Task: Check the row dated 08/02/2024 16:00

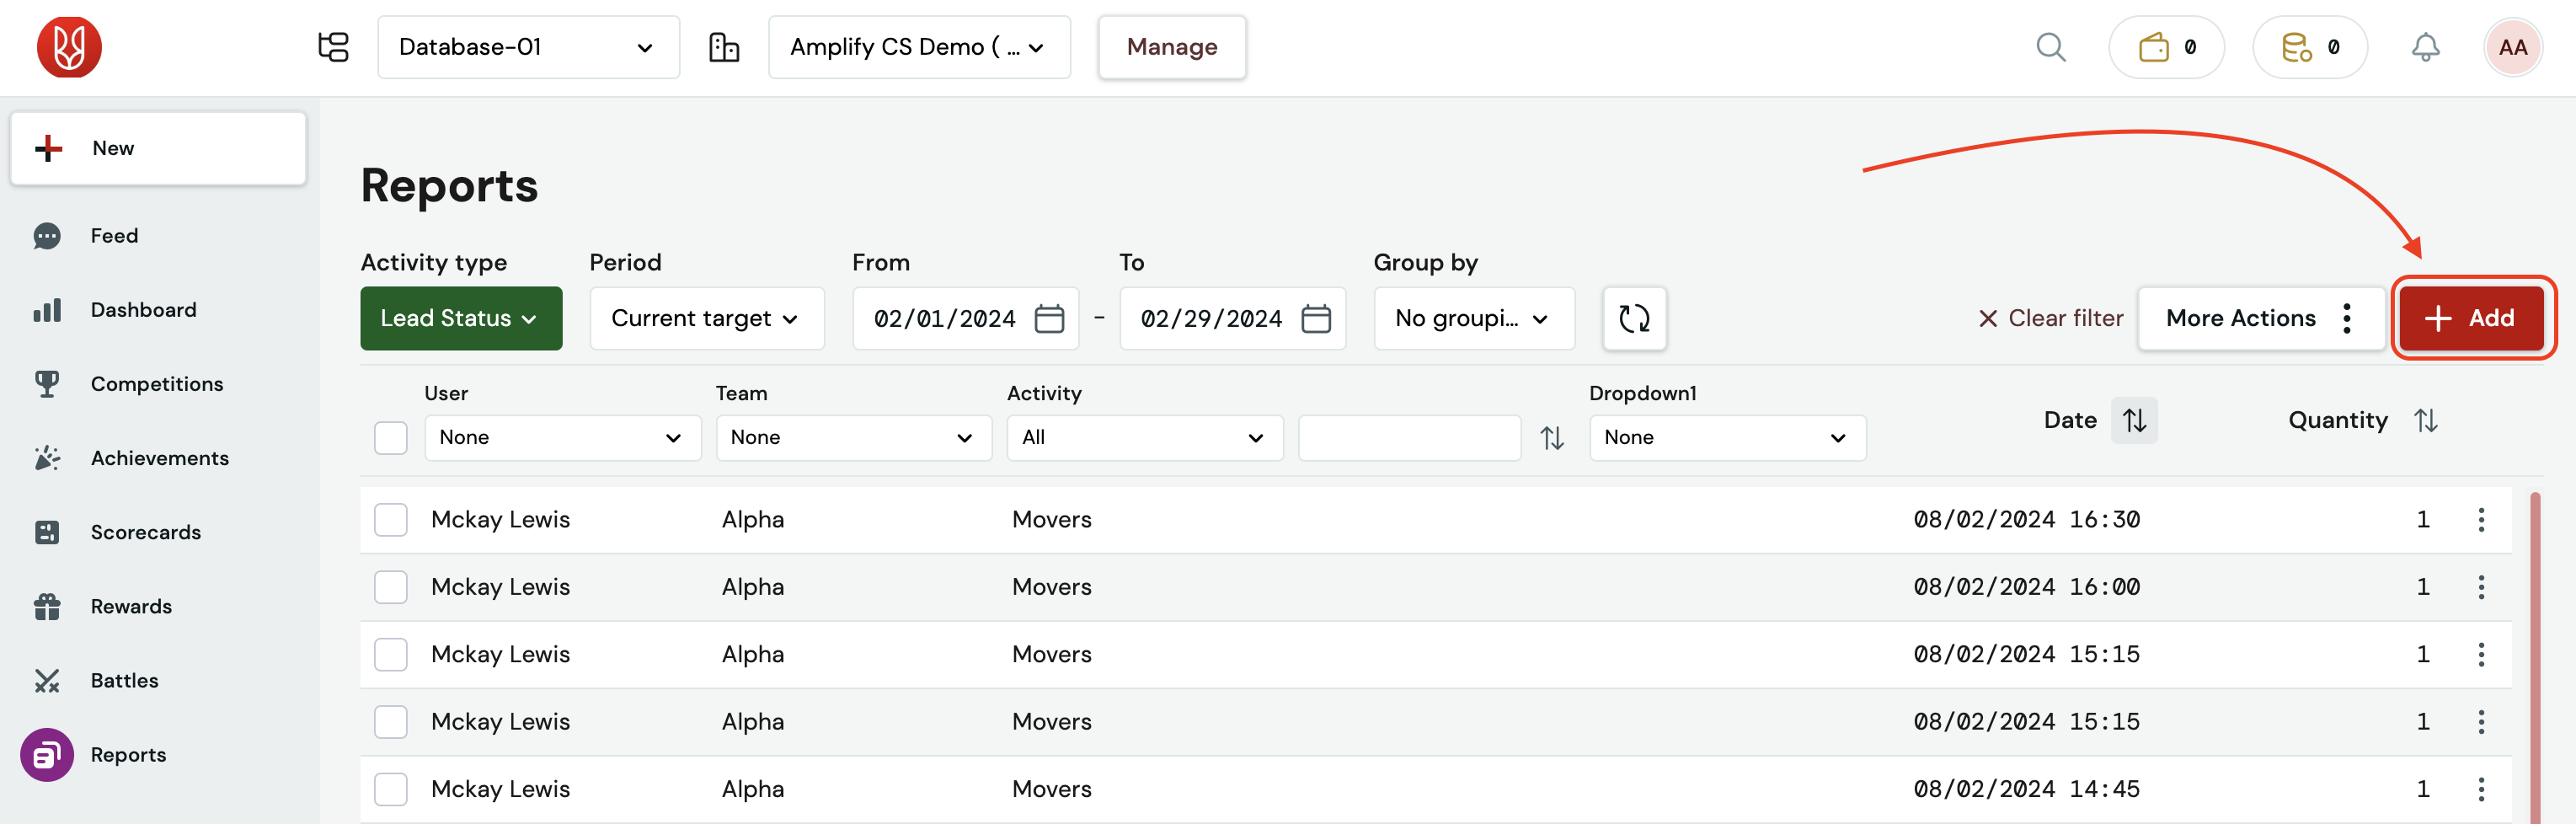Action: [391, 587]
